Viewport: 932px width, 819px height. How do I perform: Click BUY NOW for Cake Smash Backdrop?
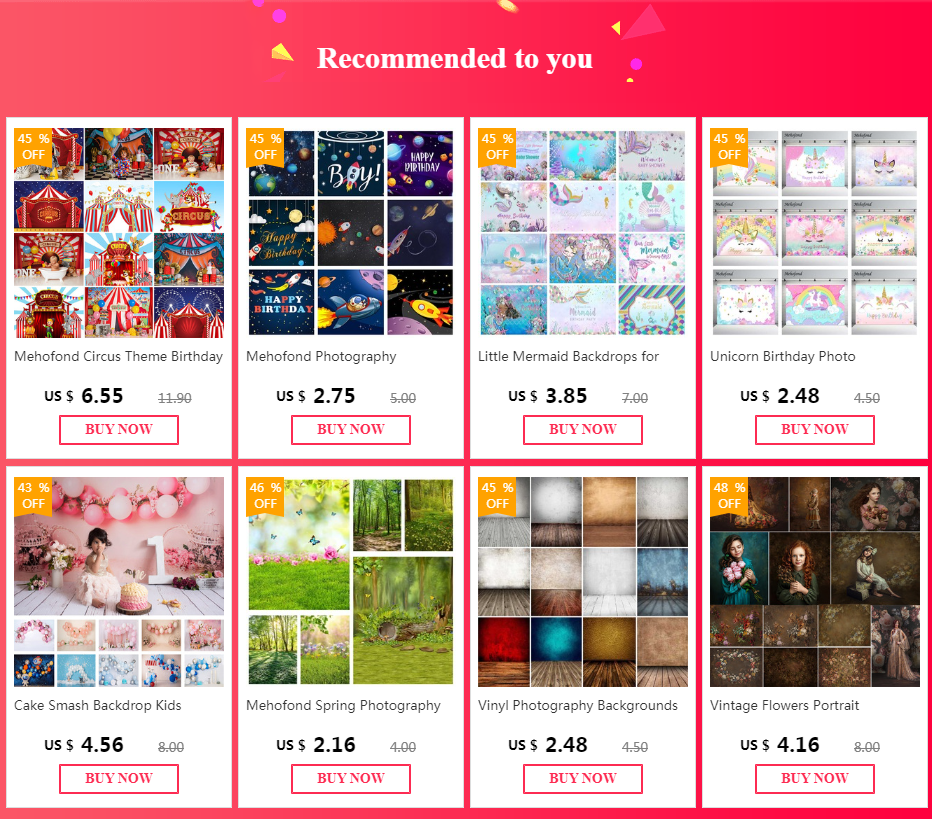click(x=119, y=779)
